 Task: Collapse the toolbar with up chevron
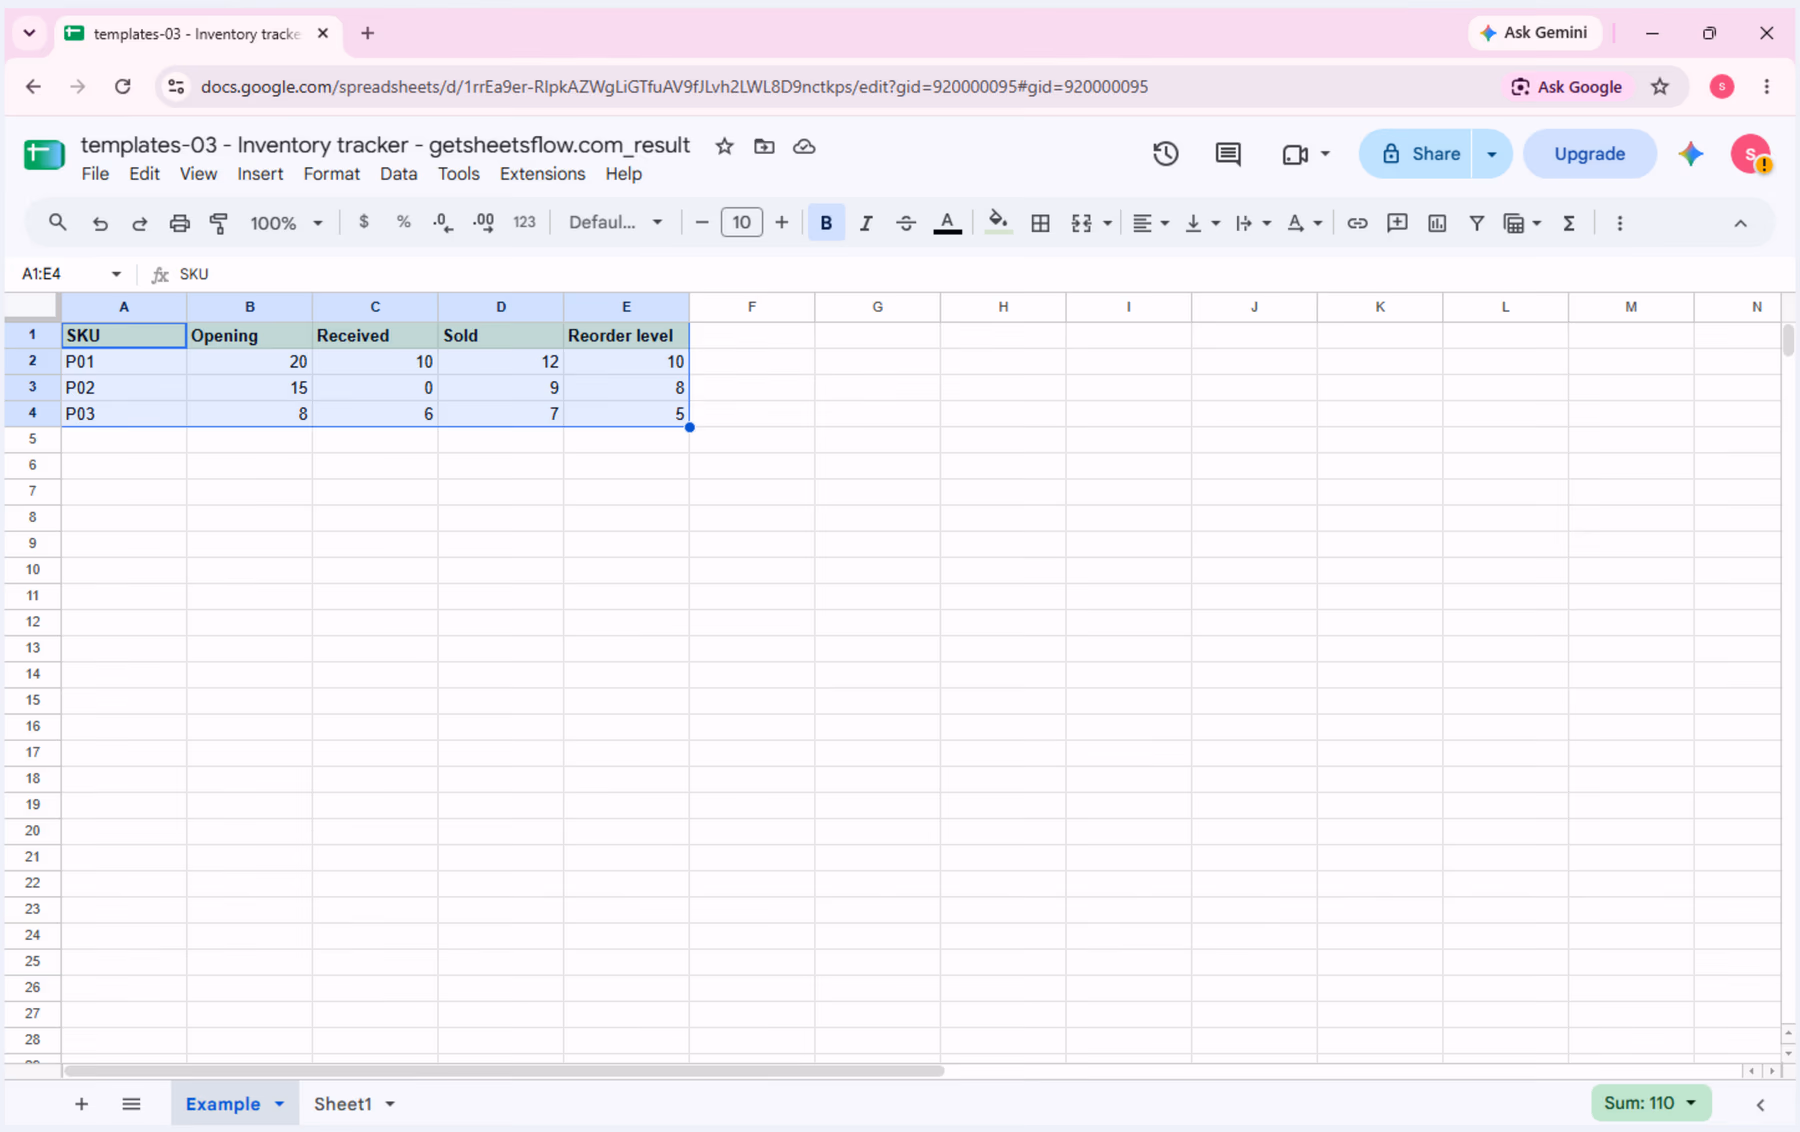[1741, 223]
